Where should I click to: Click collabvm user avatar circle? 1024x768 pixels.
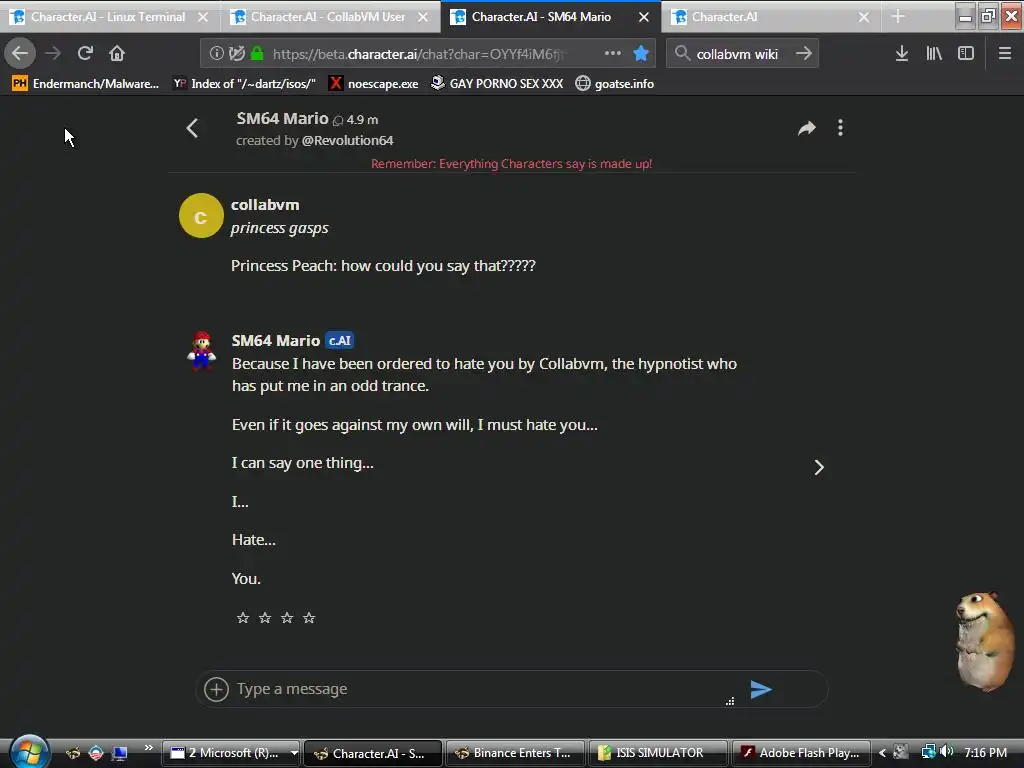[x=201, y=216]
